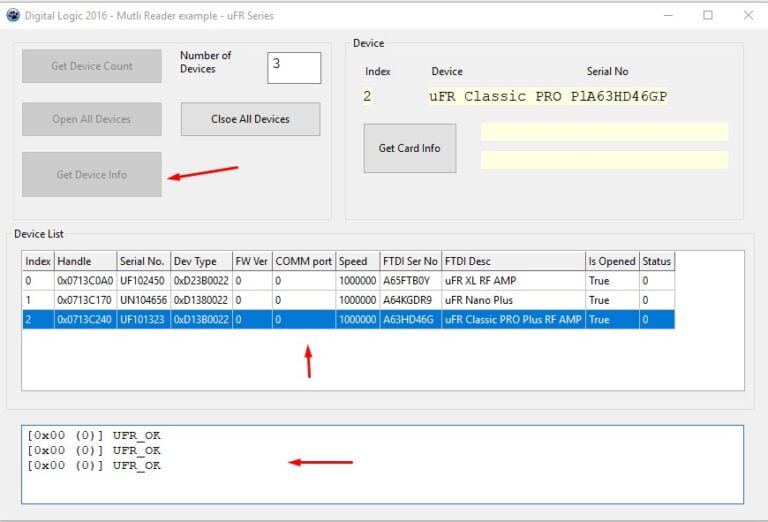Click the Is Opened column header
The height and width of the screenshot is (522, 768).
(x=612, y=261)
